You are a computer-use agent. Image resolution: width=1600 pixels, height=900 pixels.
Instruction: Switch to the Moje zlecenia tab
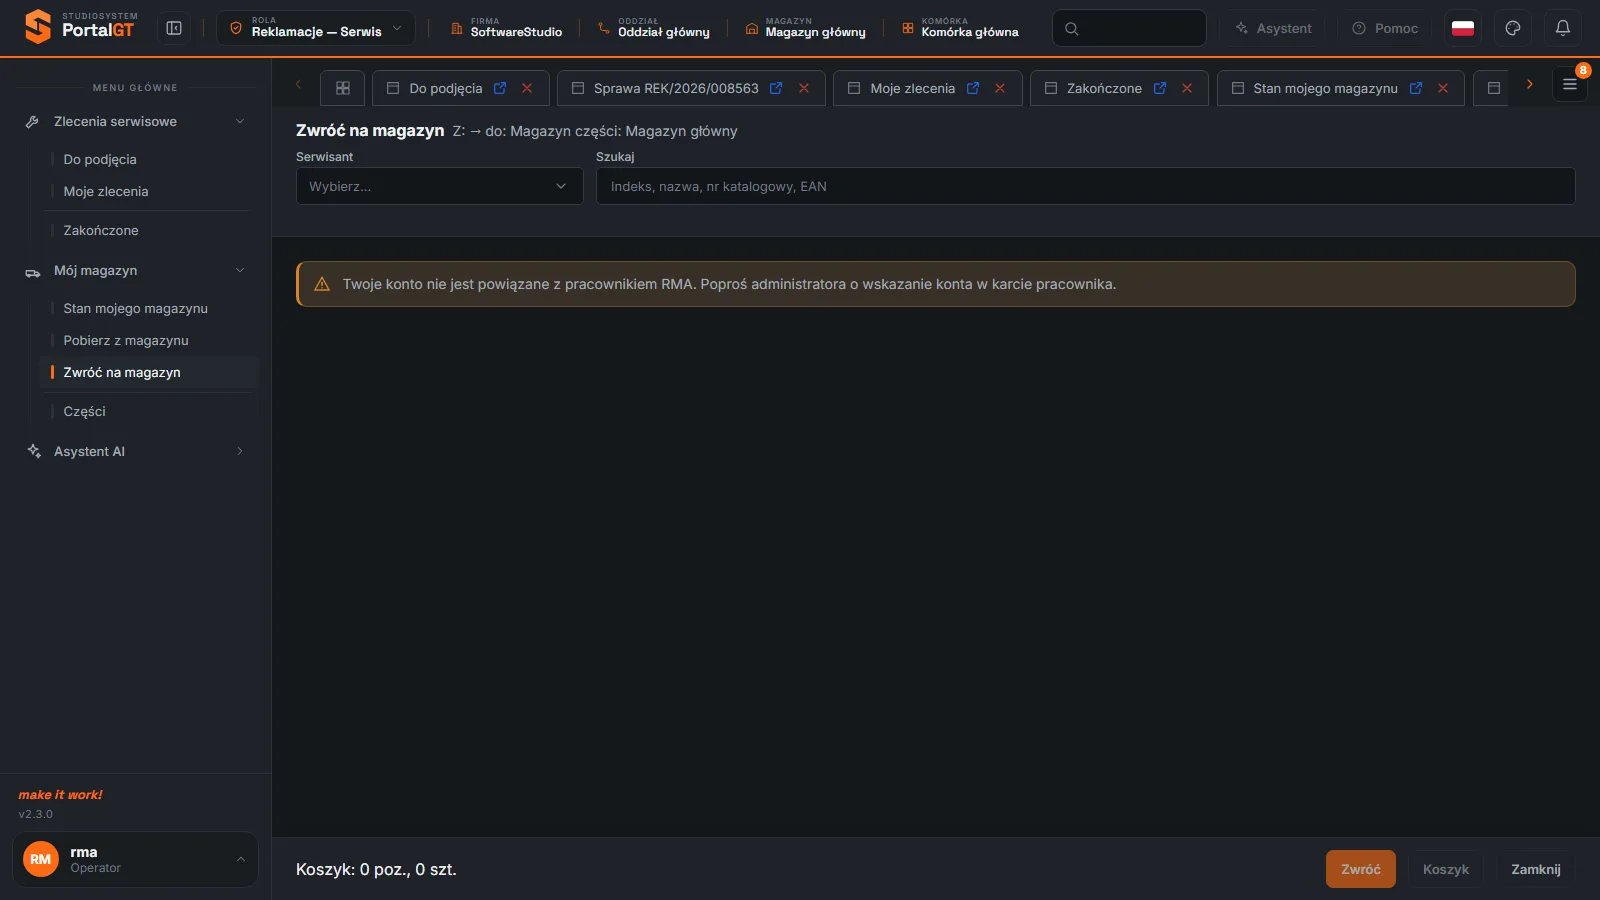pyautogui.click(x=912, y=88)
